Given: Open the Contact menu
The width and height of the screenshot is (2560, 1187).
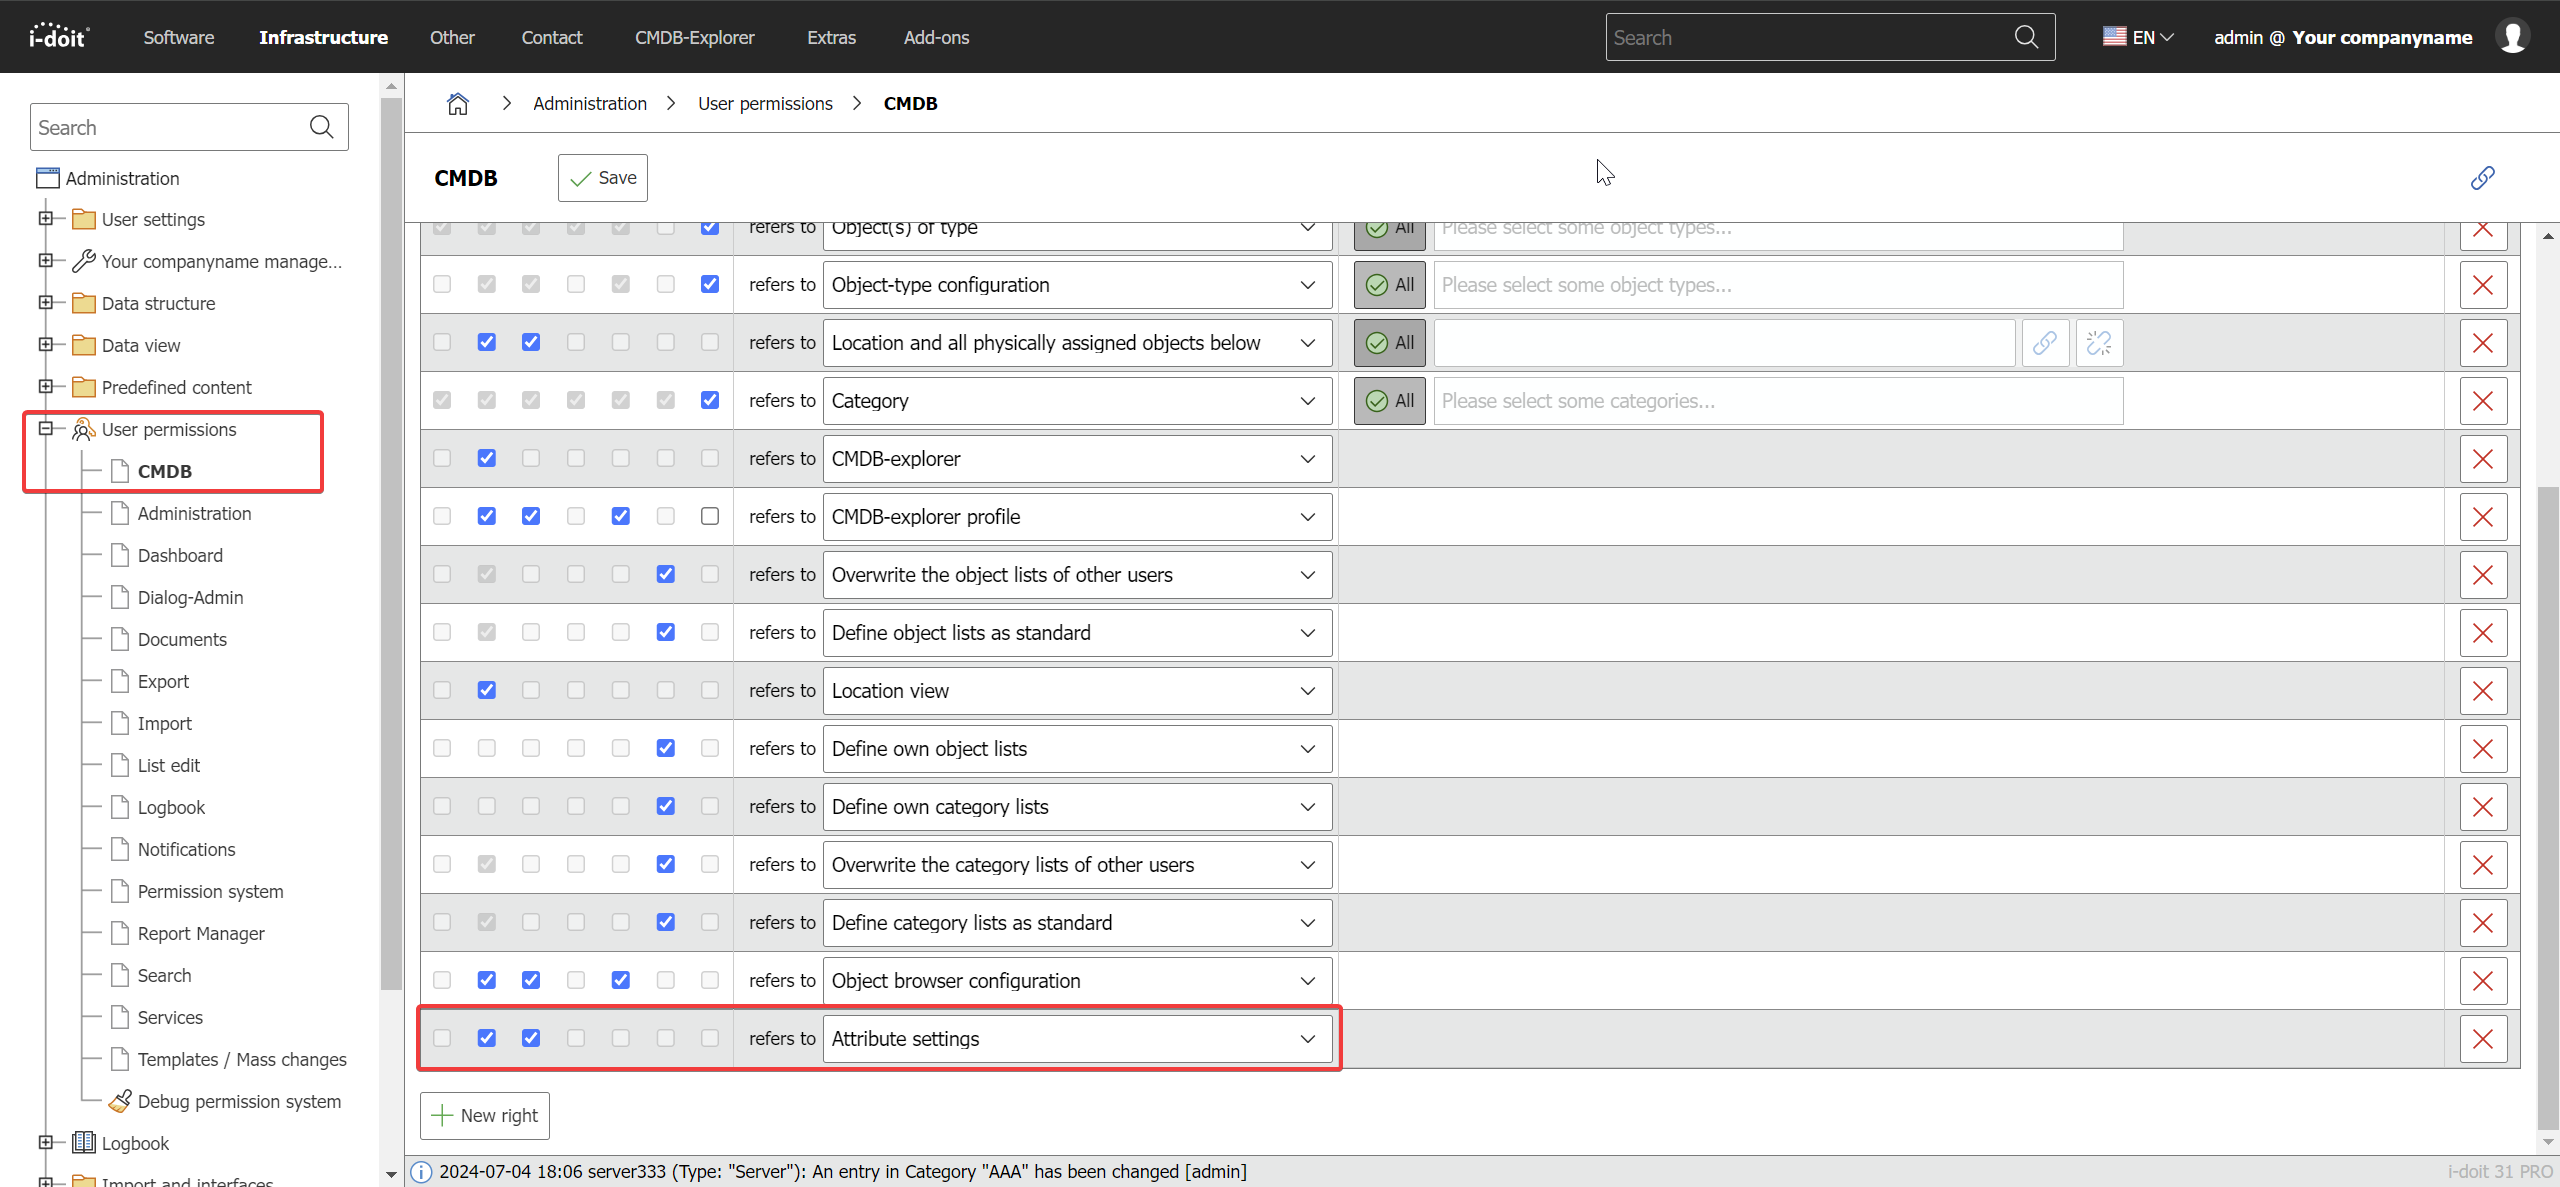Looking at the screenshot, I should point(552,37).
